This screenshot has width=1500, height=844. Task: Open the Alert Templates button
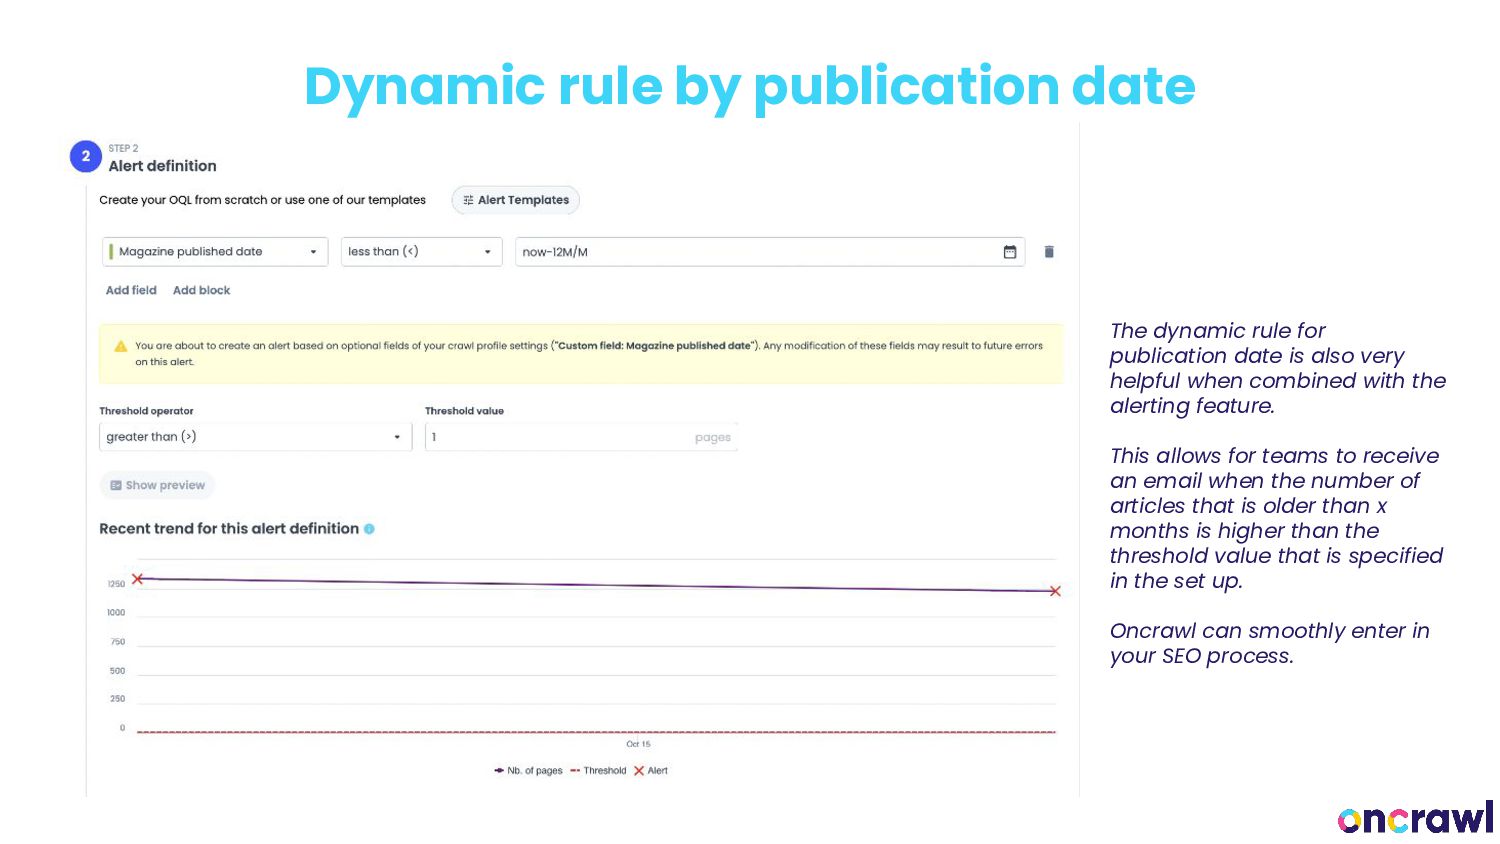point(516,200)
